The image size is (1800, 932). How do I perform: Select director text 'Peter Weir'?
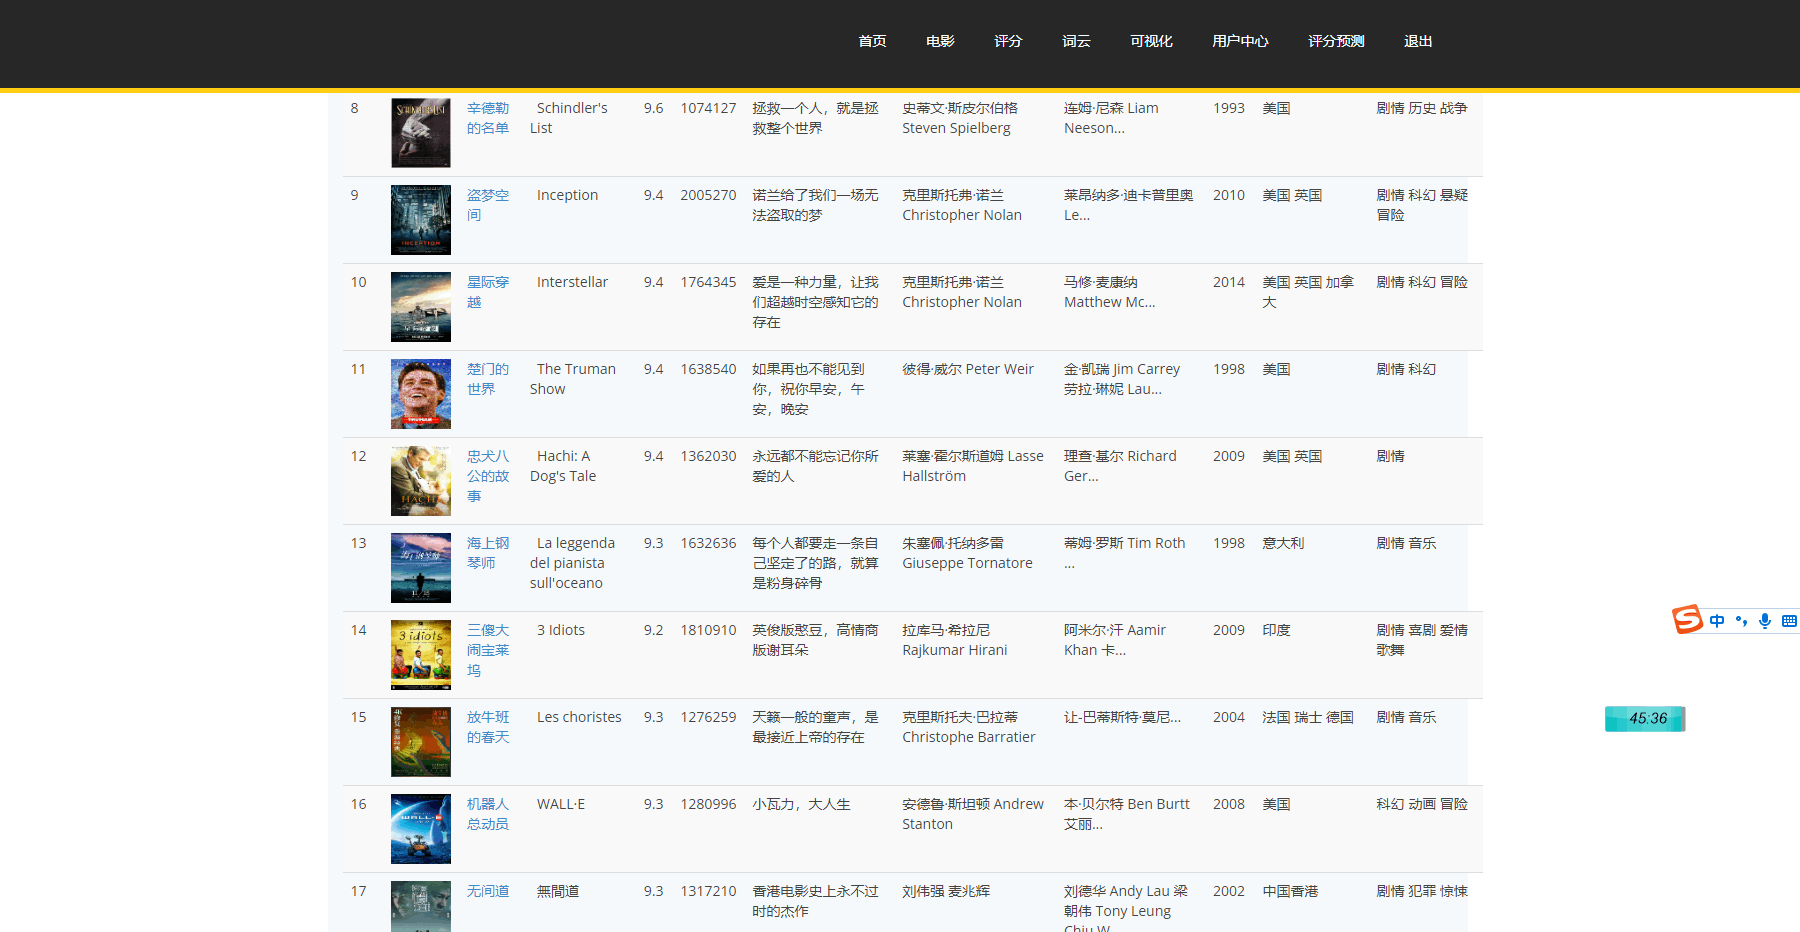coord(999,369)
